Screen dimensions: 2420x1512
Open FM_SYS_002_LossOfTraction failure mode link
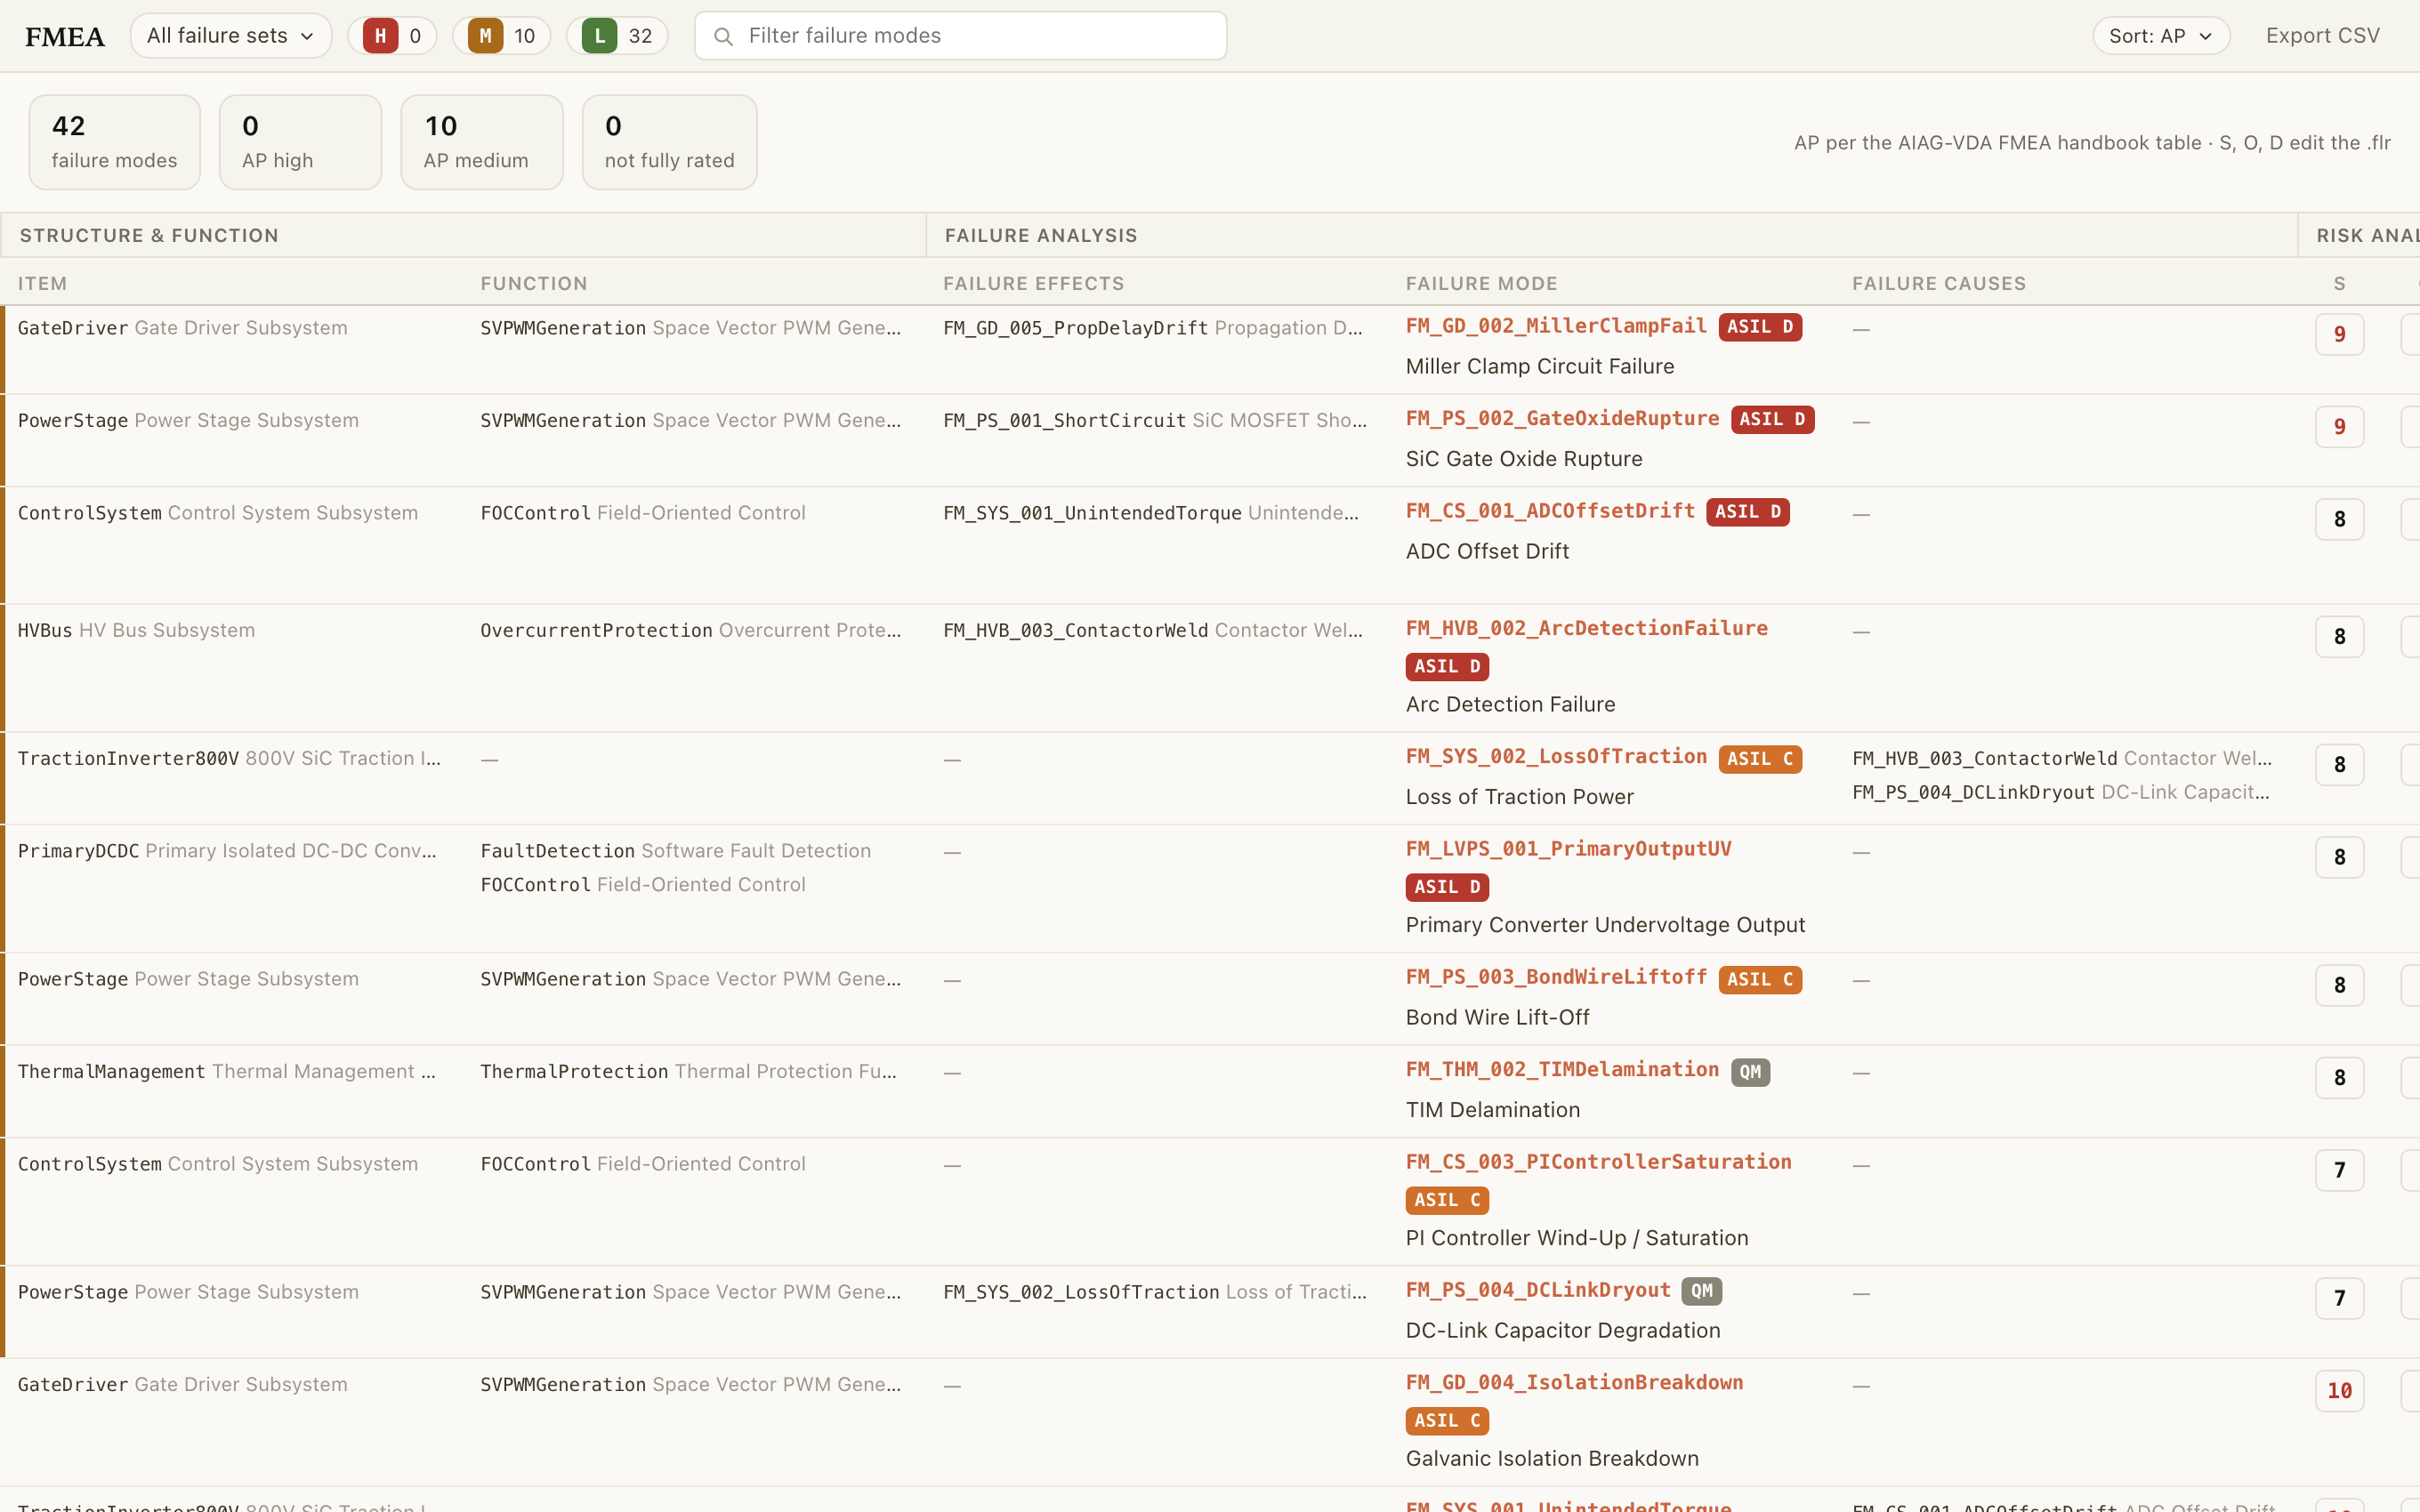pyautogui.click(x=1556, y=757)
